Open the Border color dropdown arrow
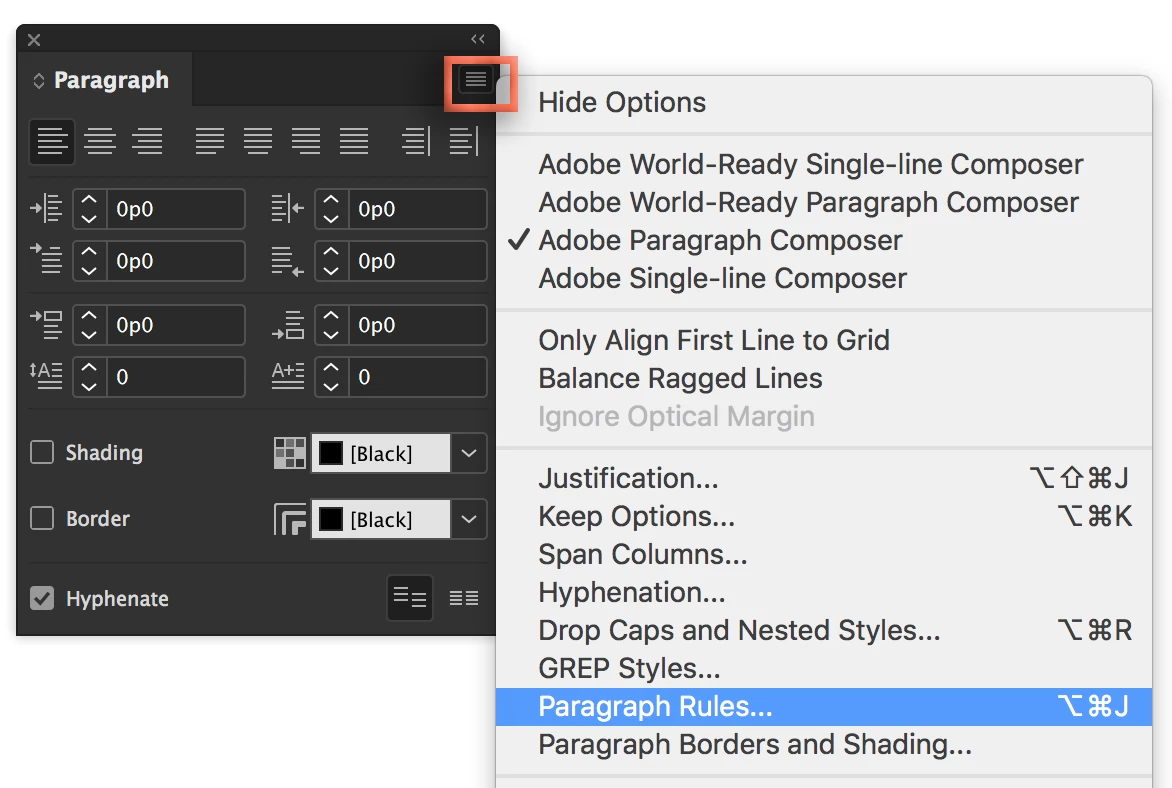 [469, 519]
